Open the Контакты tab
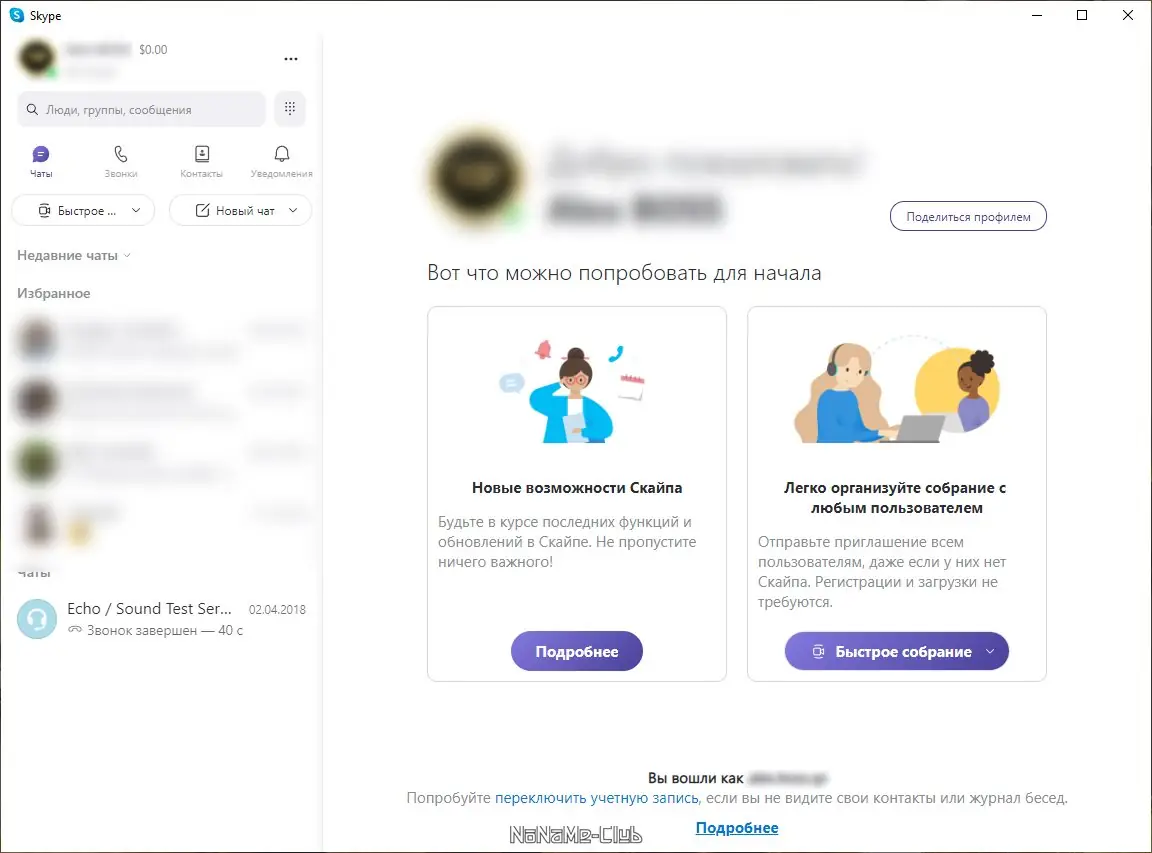The image size is (1152, 853). coord(201,162)
